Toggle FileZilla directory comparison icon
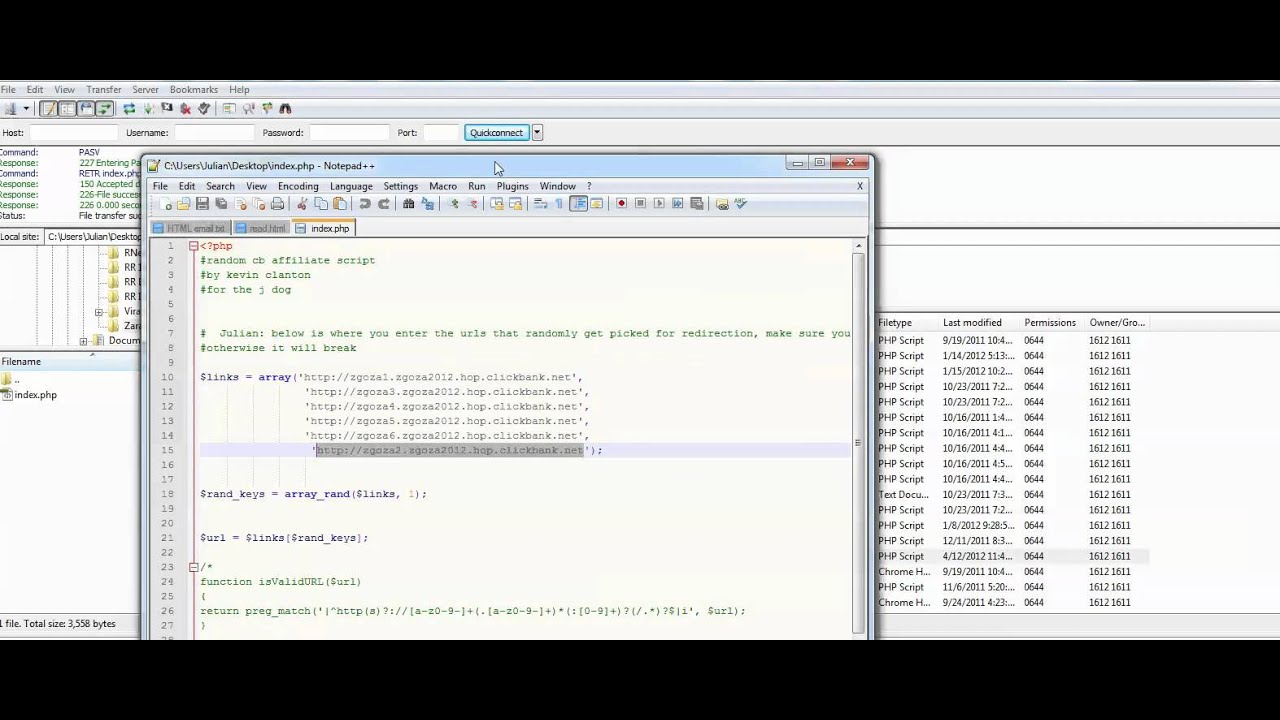Image resolution: width=1280 pixels, height=720 pixels. (248, 108)
